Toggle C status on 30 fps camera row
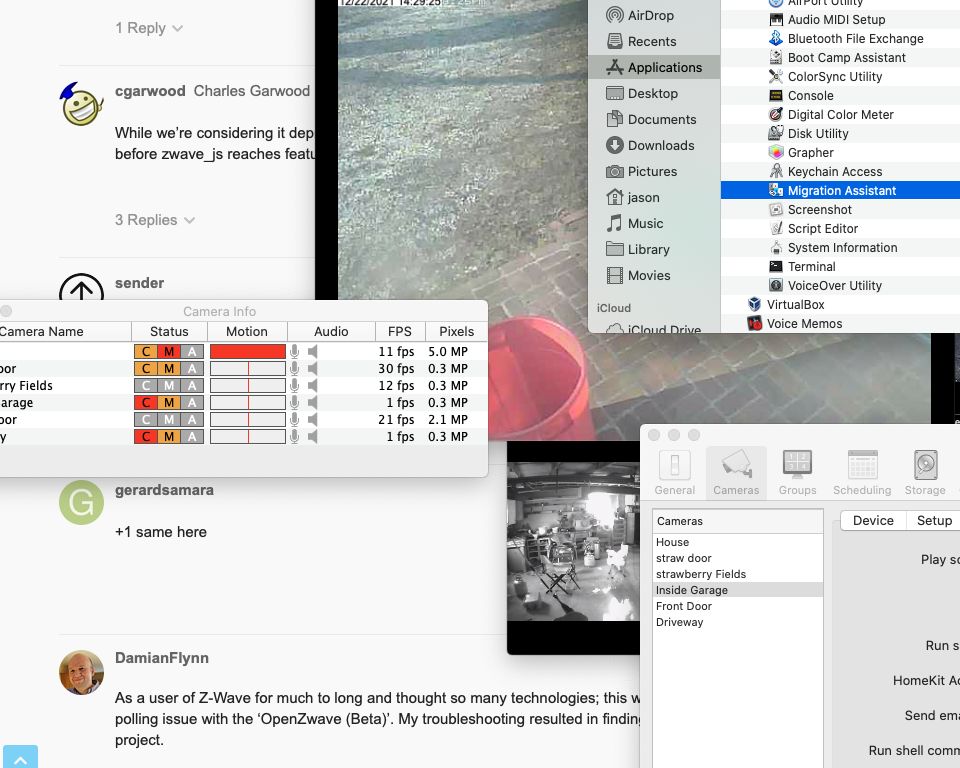Viewport: 960px width, 768px height. tap(146, 369)
